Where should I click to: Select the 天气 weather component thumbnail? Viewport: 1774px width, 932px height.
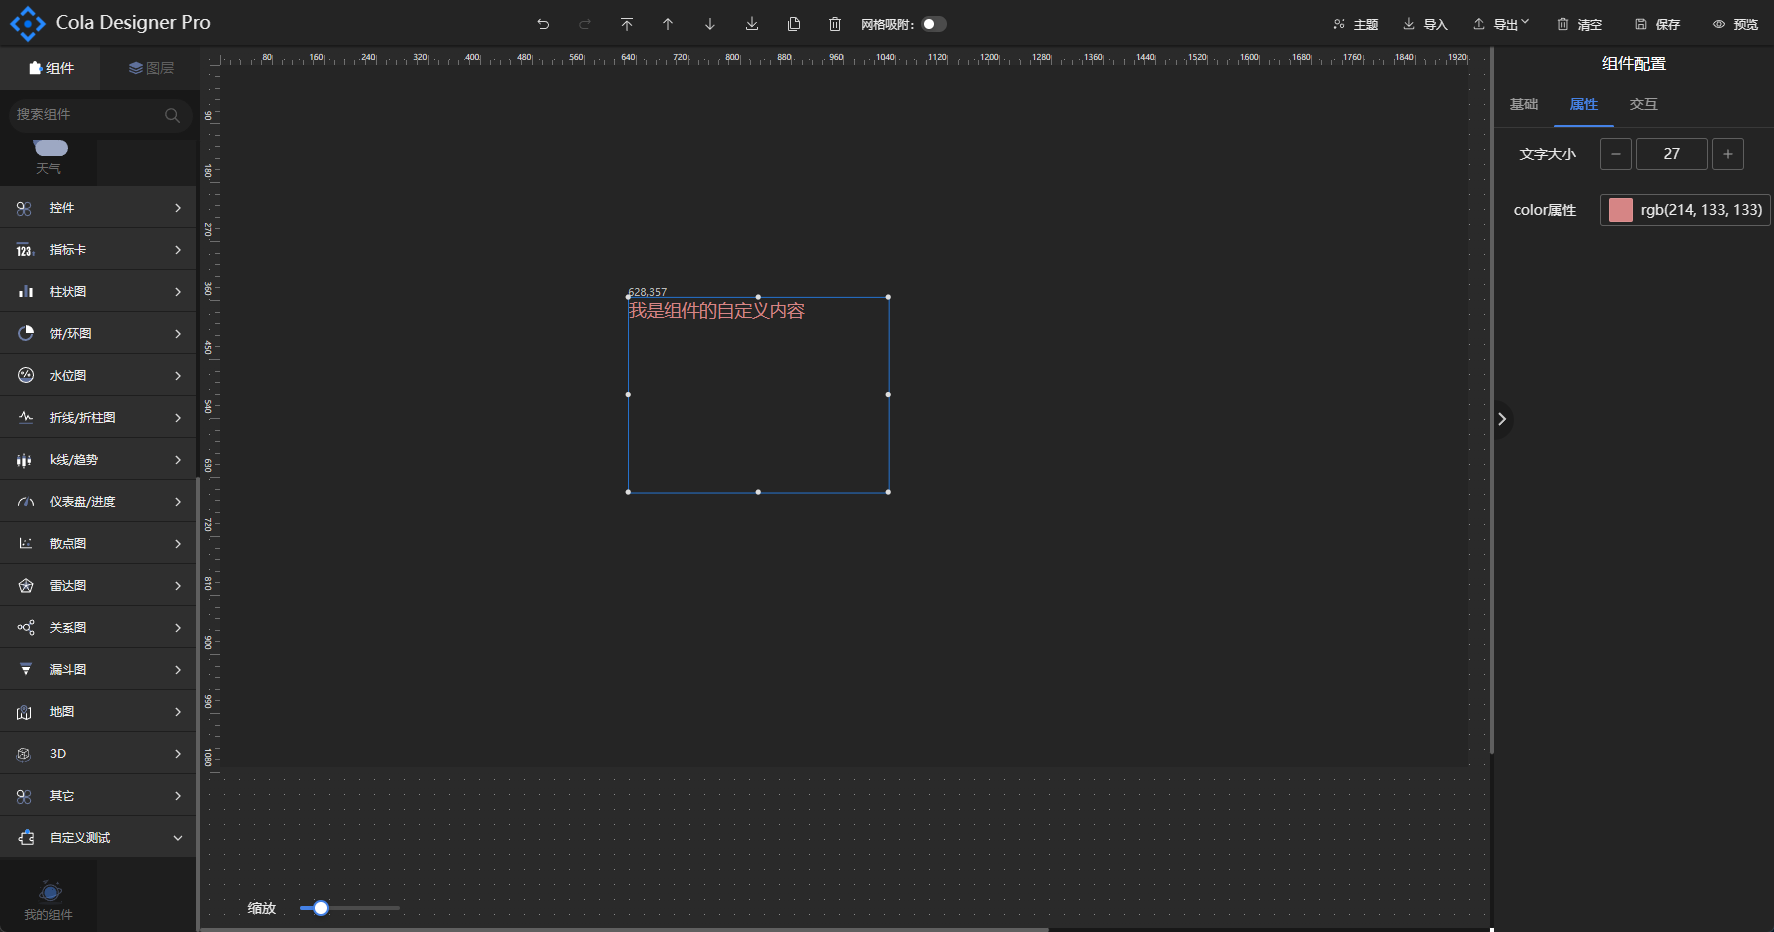pyautogui.click(x=49, y=156)
